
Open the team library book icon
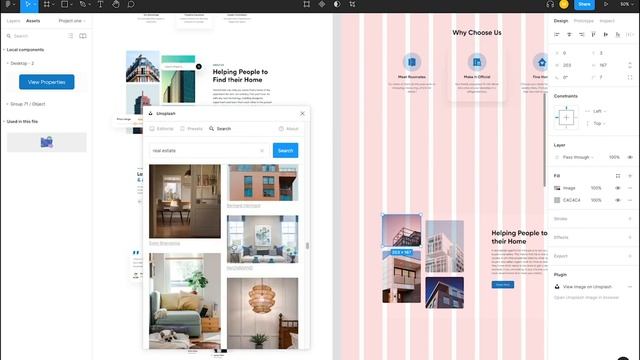pyautogui.click(x=83, y=36)
